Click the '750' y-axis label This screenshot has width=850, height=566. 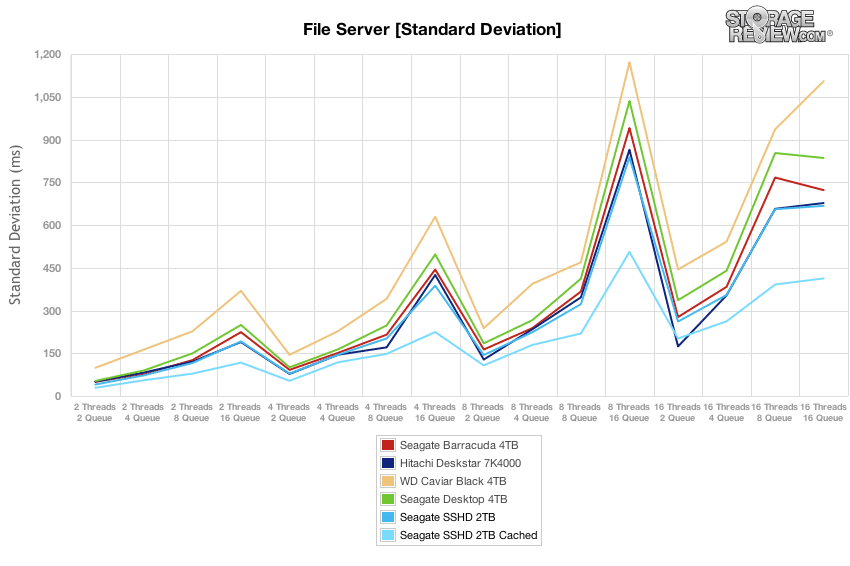point(51,183)
